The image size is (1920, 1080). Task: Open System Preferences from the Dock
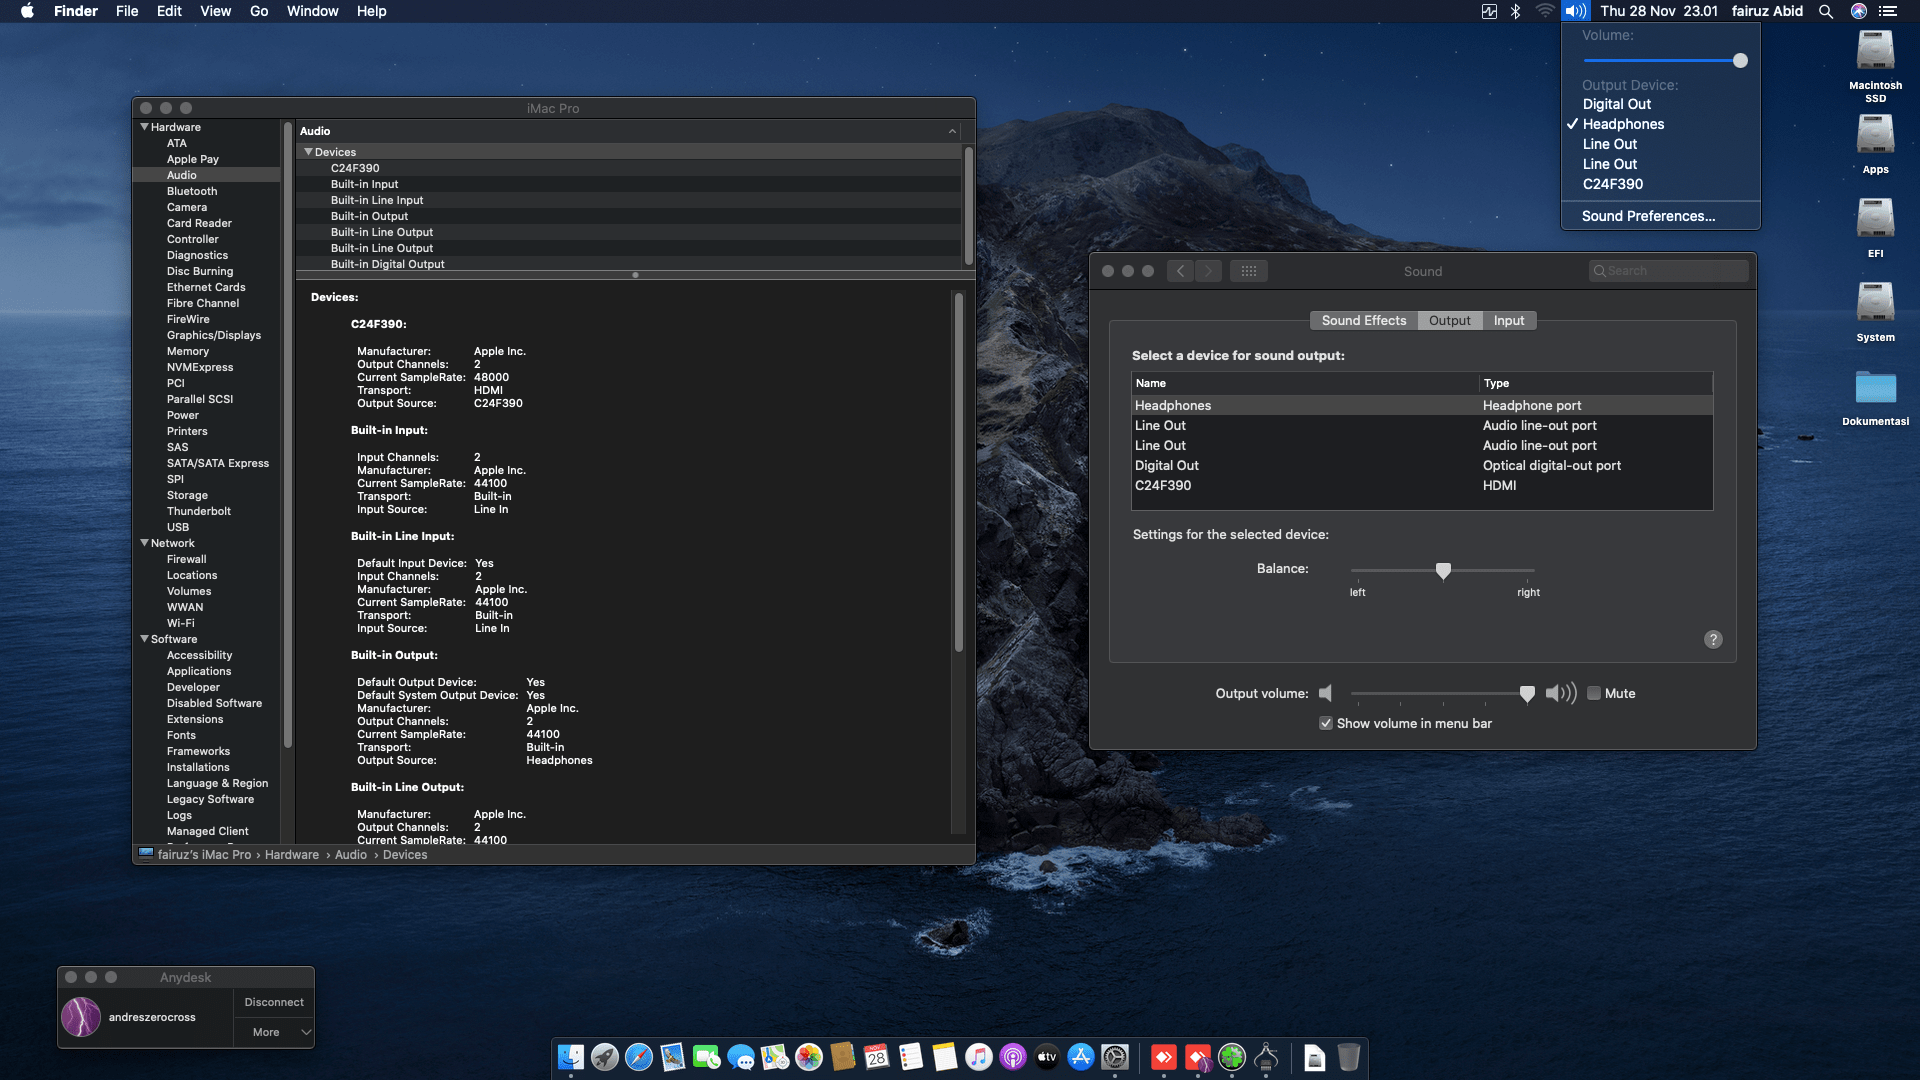pos(1114,1057)
